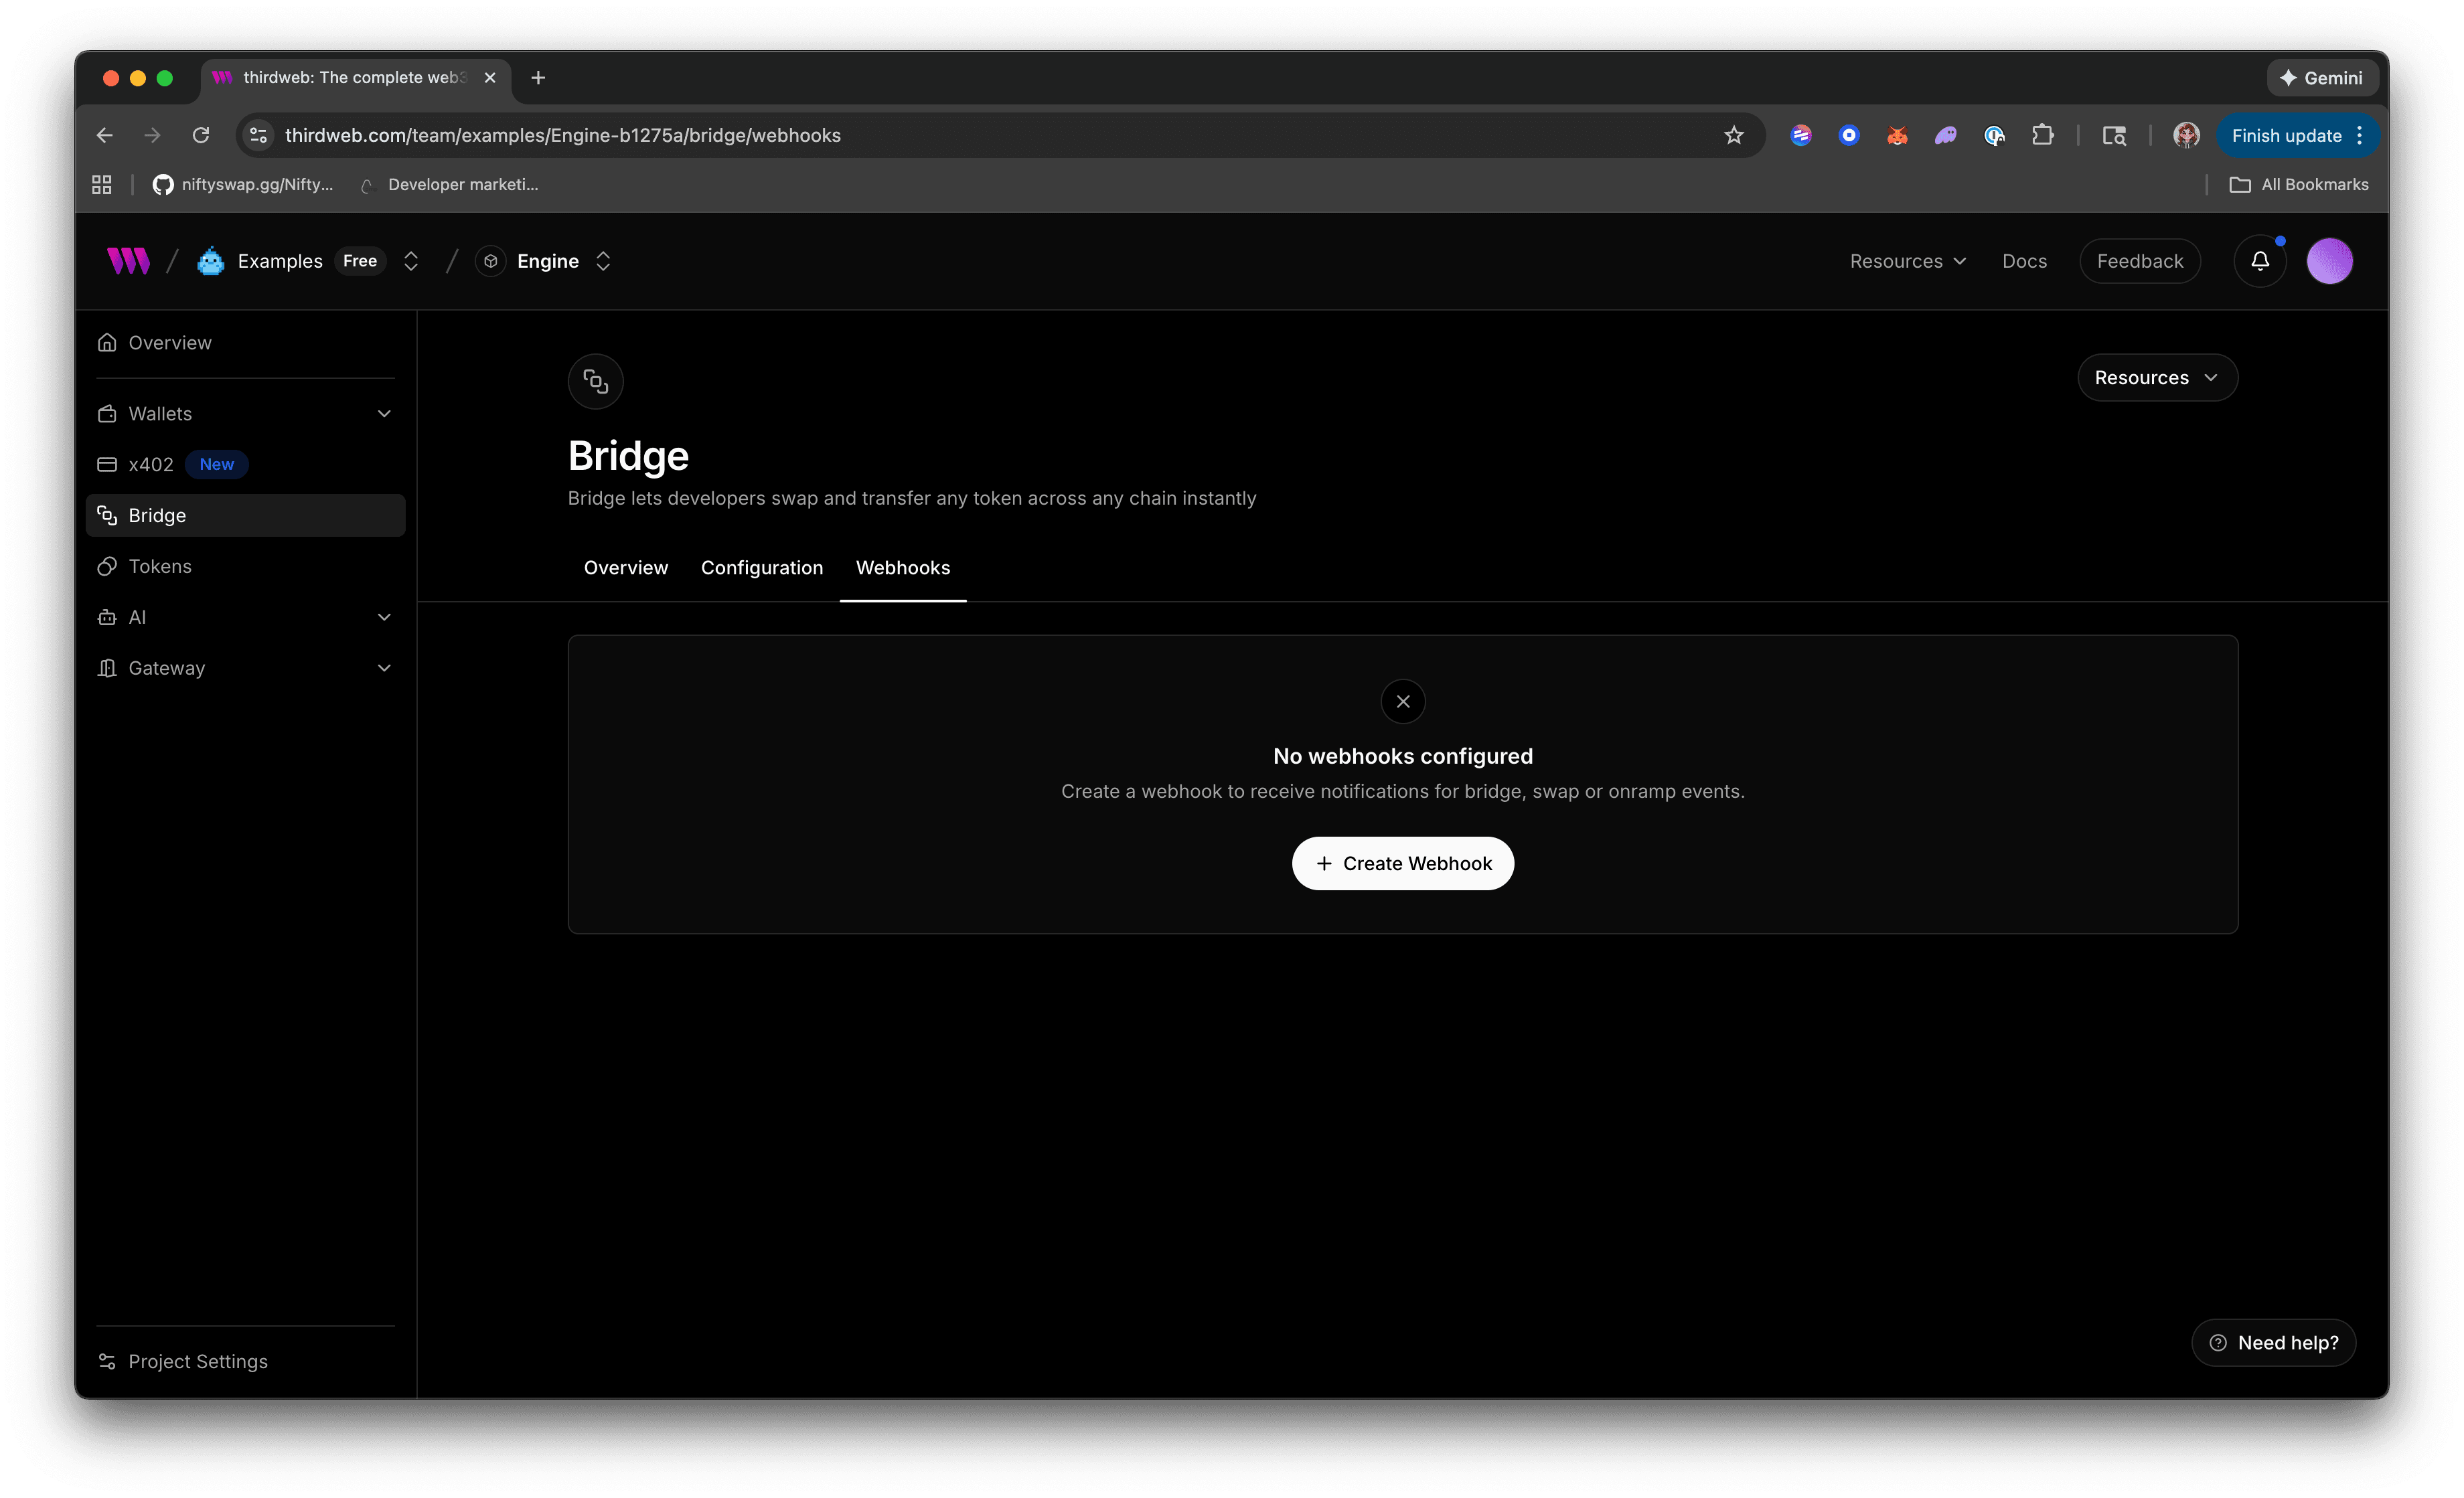Screen dimensions: 2464x1498
Task: Select Bridge in the sidebar
Action: click(159, 515)
